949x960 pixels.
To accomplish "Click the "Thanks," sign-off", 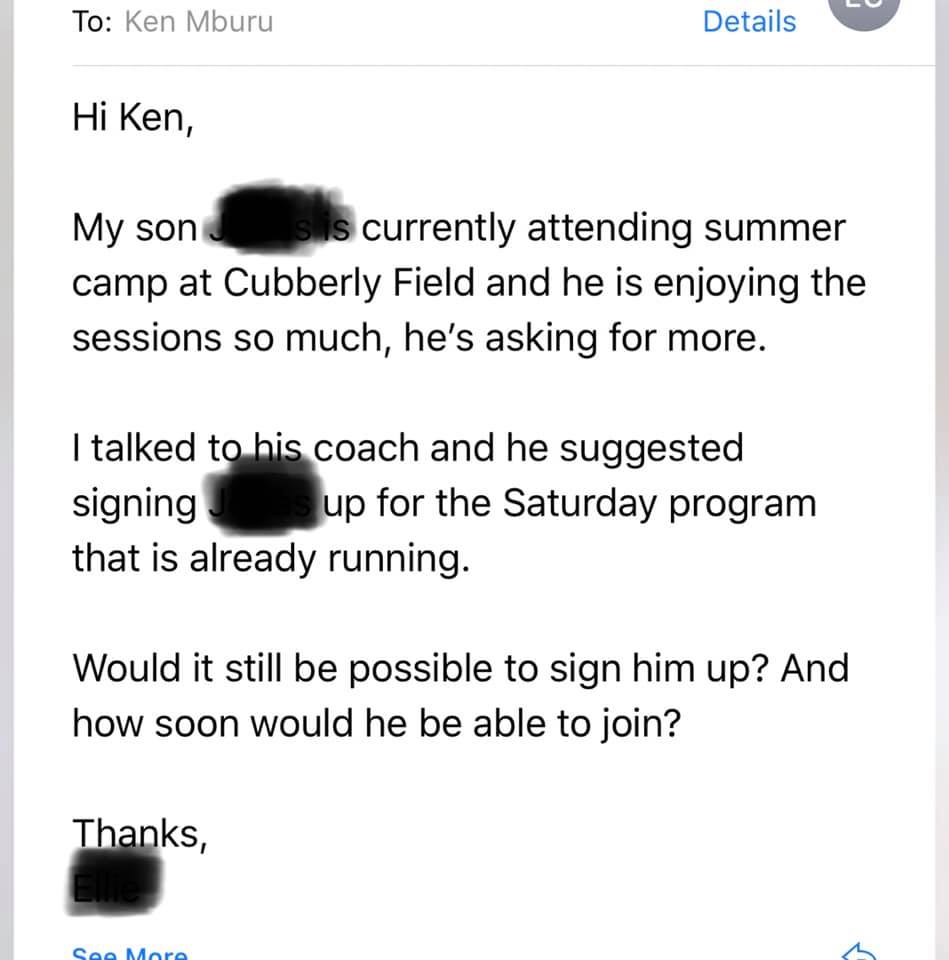I will [x=139, y=832].
